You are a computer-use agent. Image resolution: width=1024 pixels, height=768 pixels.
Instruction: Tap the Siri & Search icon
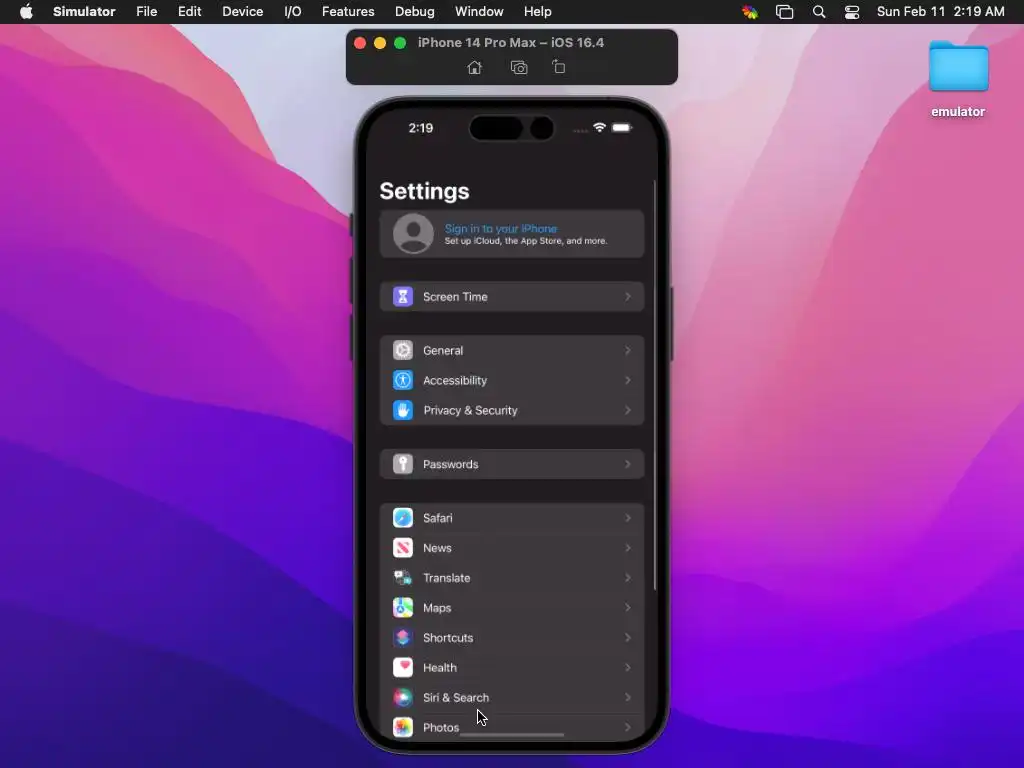point(403,697)
